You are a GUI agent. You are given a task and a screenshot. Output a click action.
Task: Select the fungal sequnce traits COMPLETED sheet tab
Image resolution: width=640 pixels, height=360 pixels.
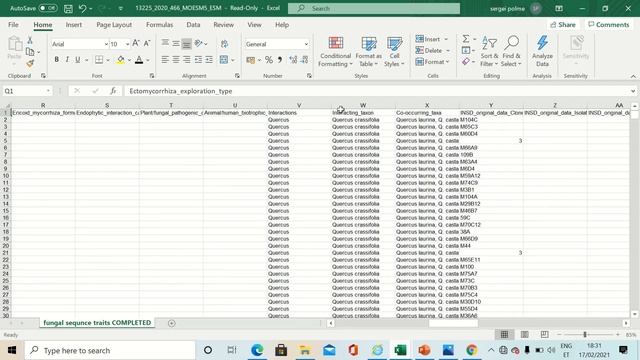click(97, 322)
